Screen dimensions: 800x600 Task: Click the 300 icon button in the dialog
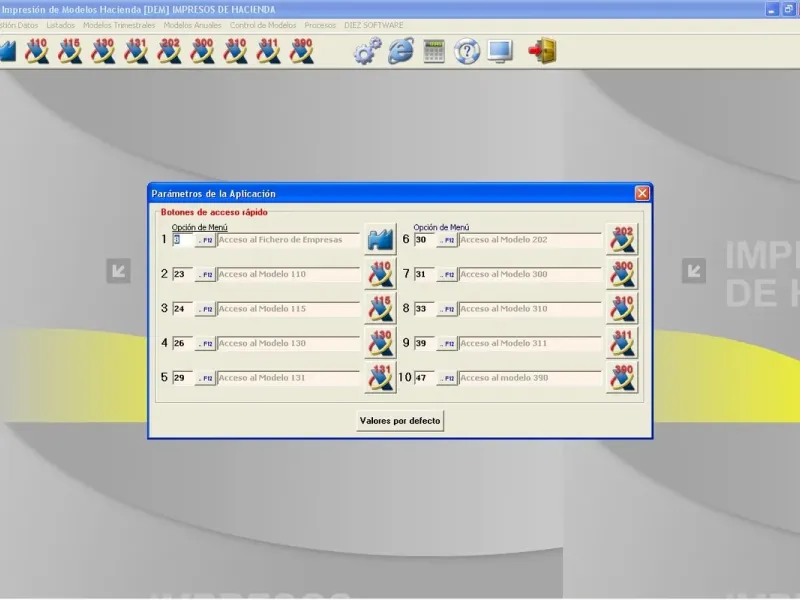tap(622, 274)
